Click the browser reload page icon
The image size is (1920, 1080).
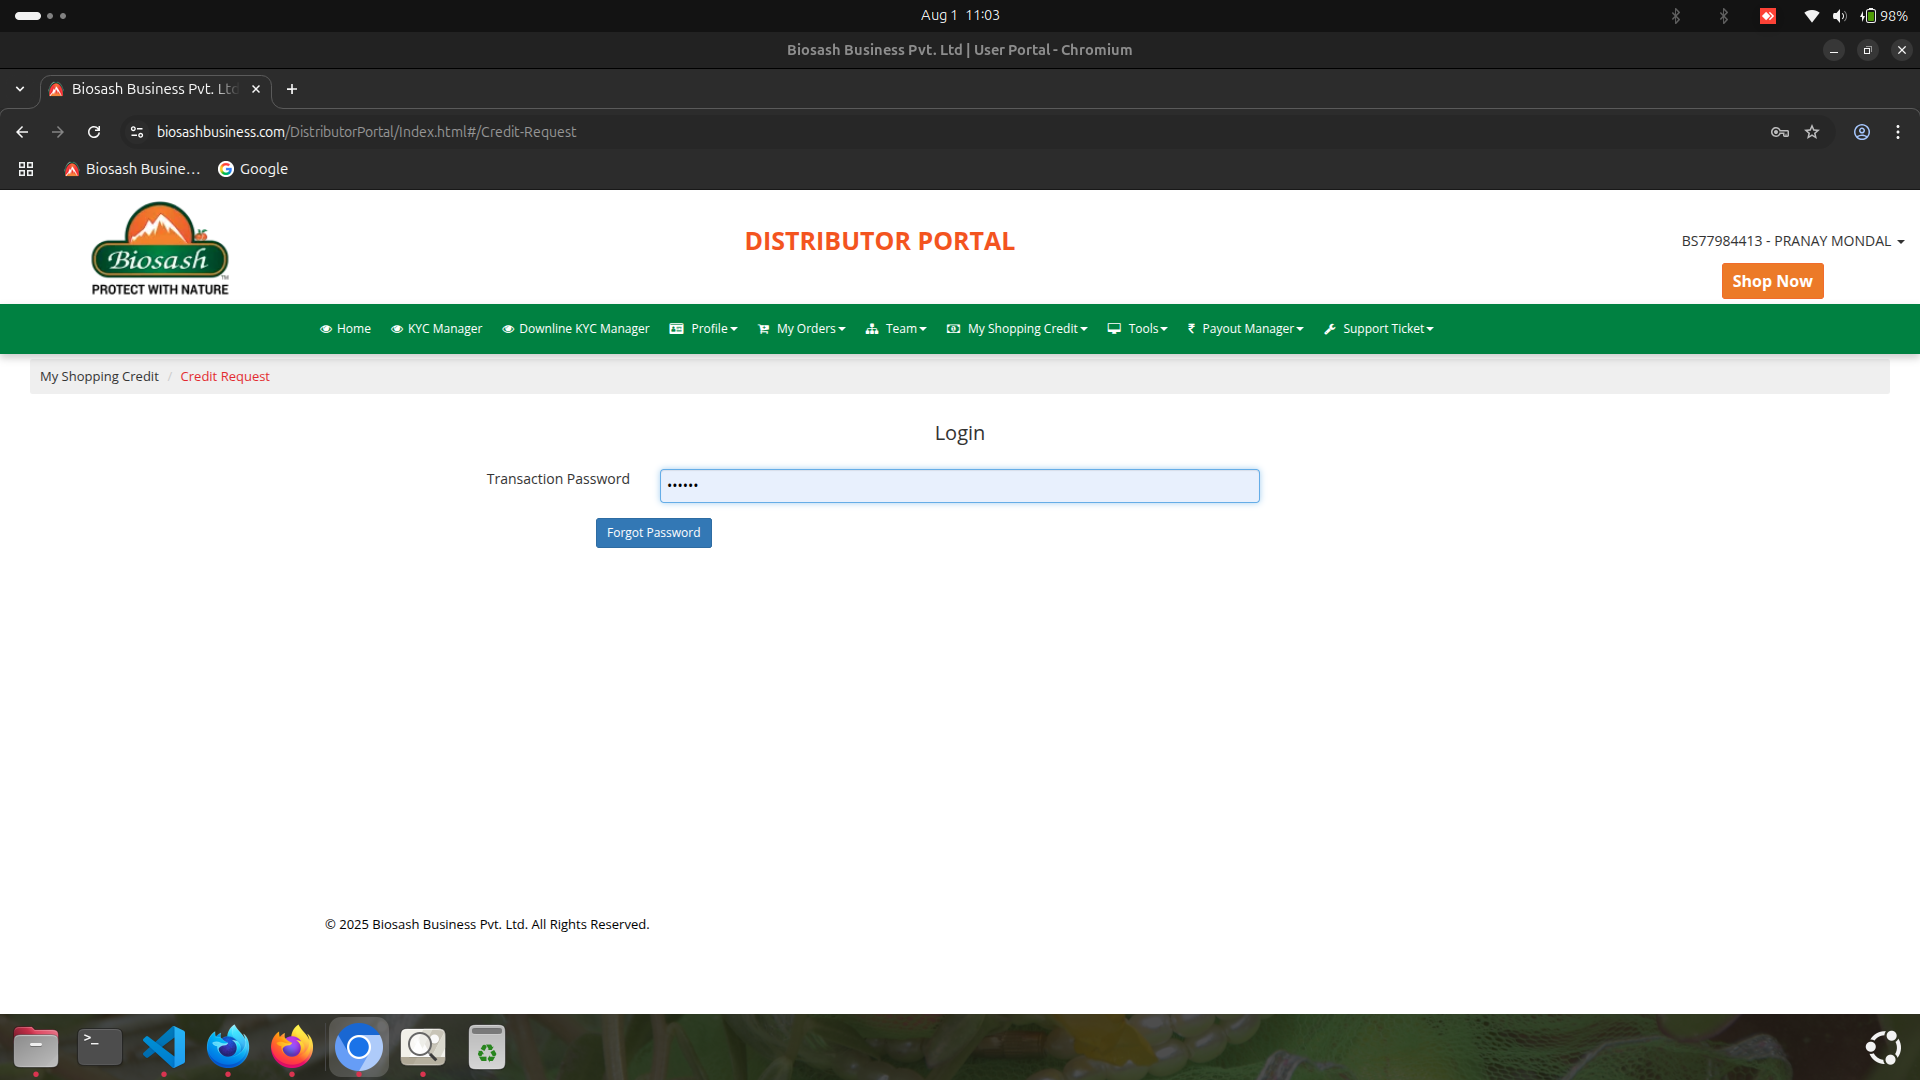[94, 132]
